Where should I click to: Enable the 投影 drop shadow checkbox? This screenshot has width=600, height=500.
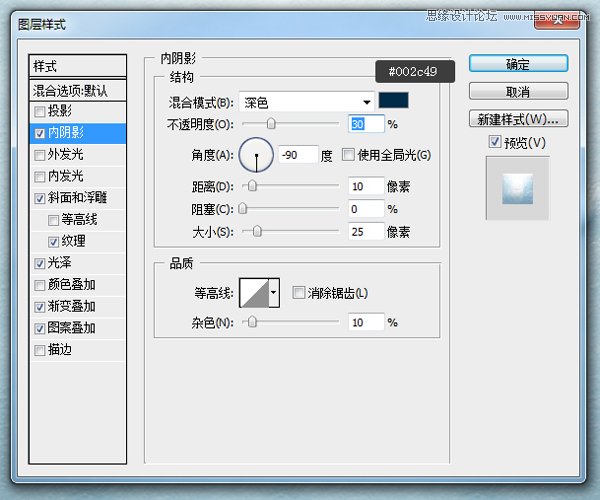coord(39,112)
